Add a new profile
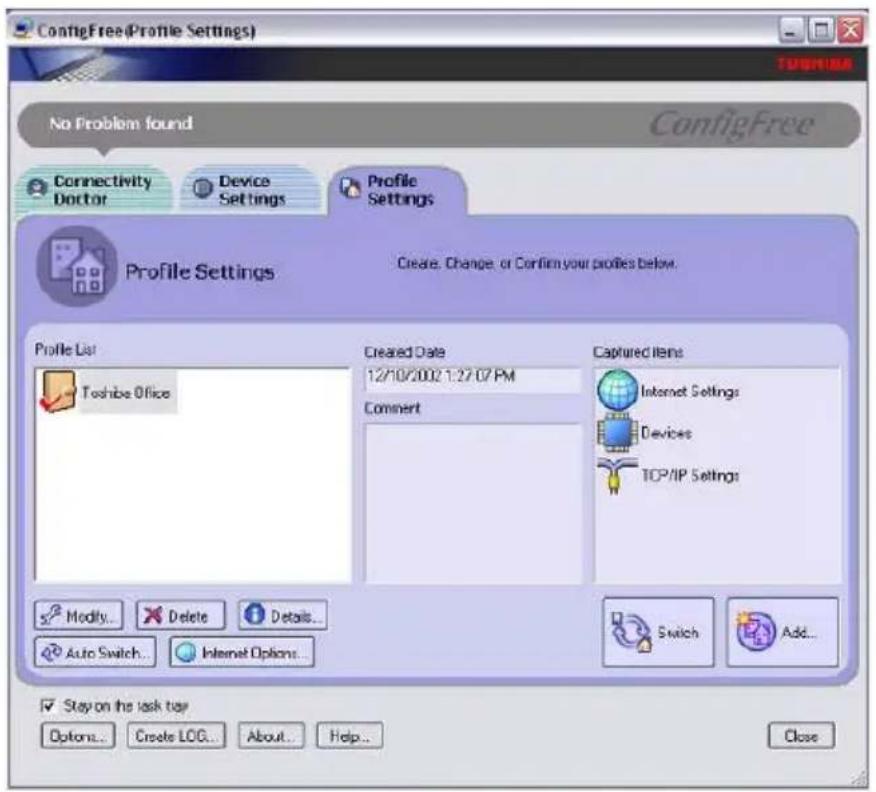This screenshot has height=792, width=876. point(782,632)
